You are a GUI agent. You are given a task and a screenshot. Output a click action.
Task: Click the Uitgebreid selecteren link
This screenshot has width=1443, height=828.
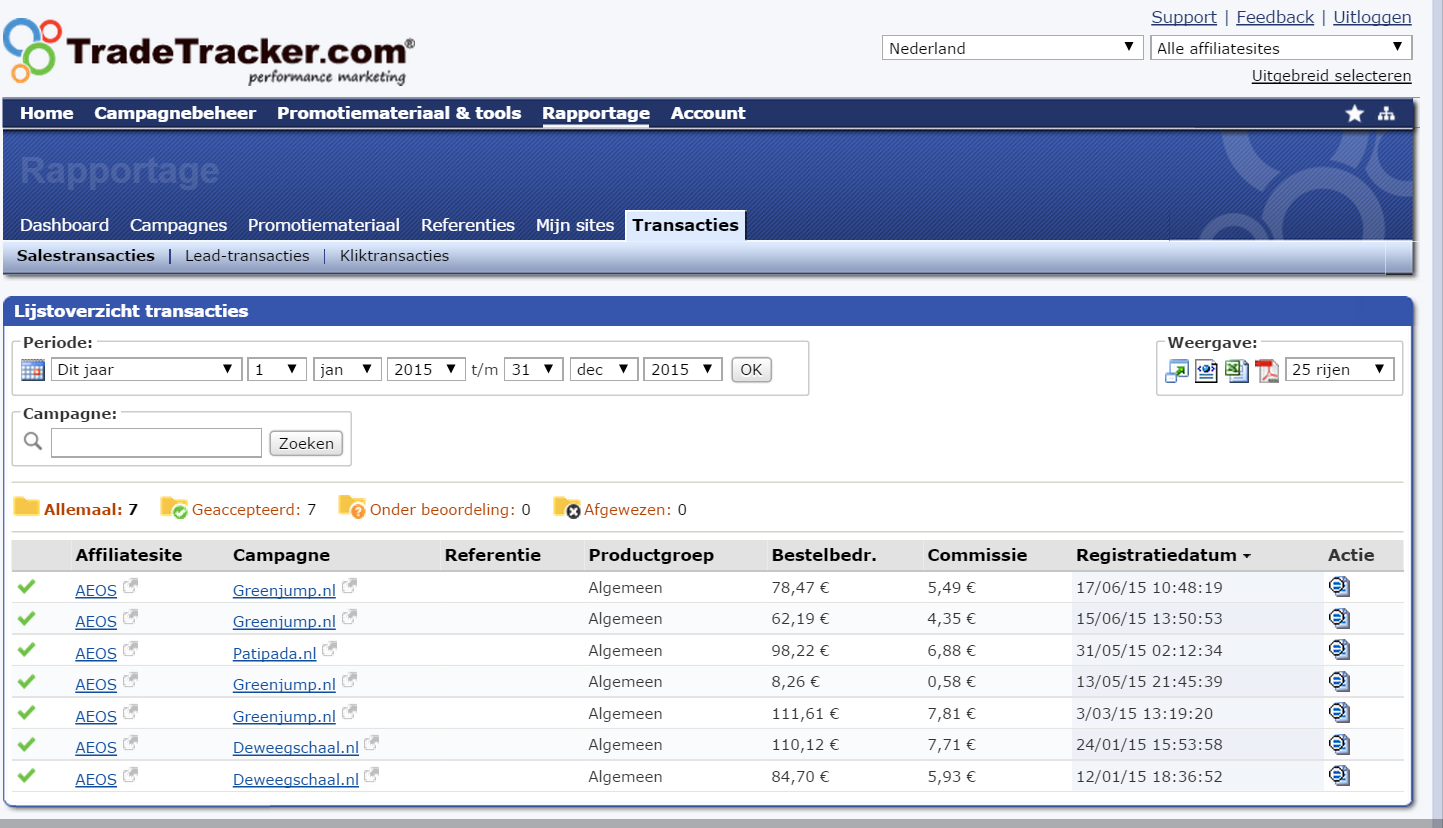point(1332,76)
